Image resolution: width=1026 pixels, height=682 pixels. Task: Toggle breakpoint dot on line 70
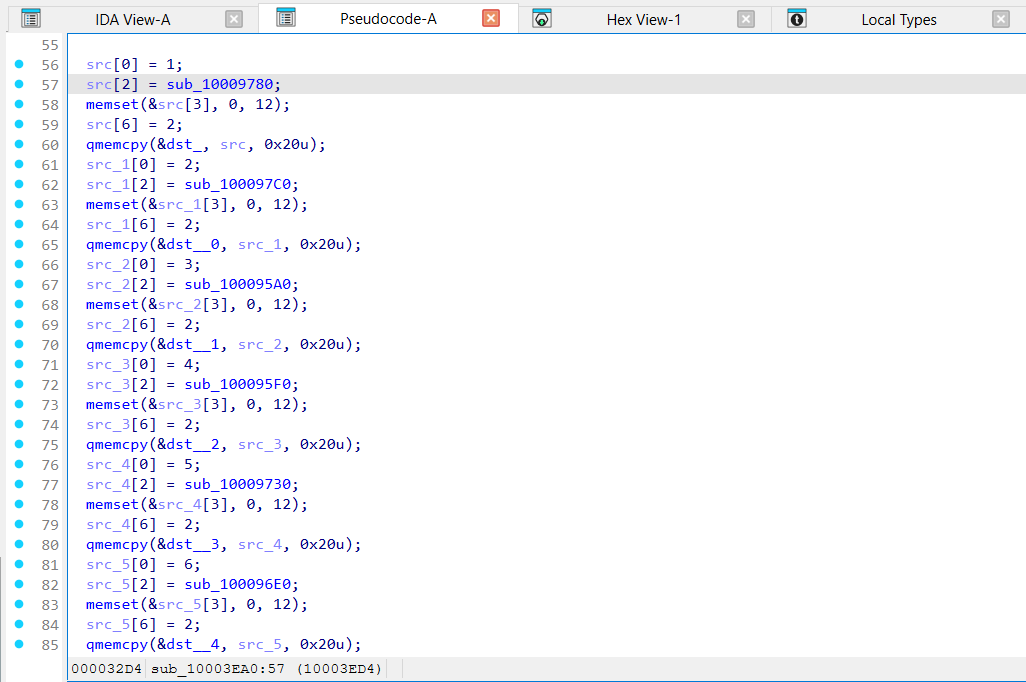pyautogui.click(x=19, y=344)
